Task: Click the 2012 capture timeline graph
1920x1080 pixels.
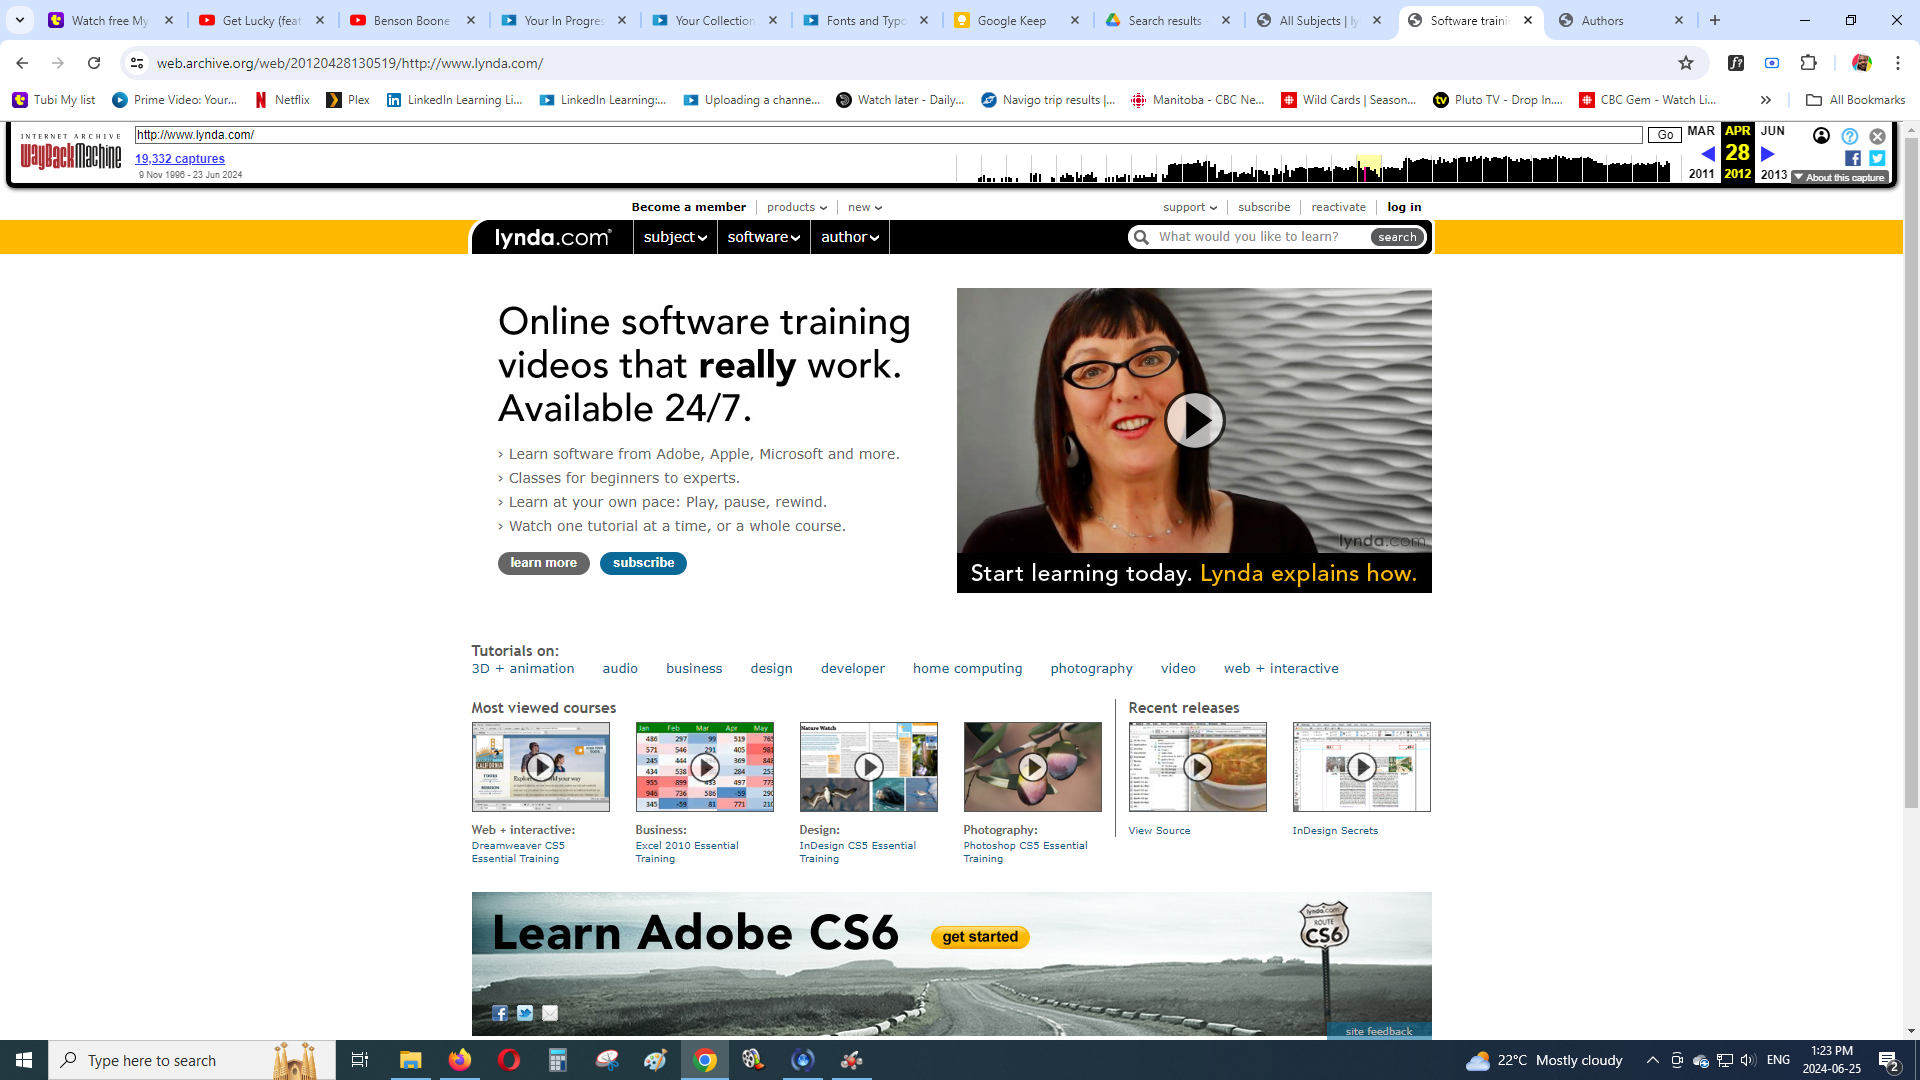Action: tap(1368, 170)
